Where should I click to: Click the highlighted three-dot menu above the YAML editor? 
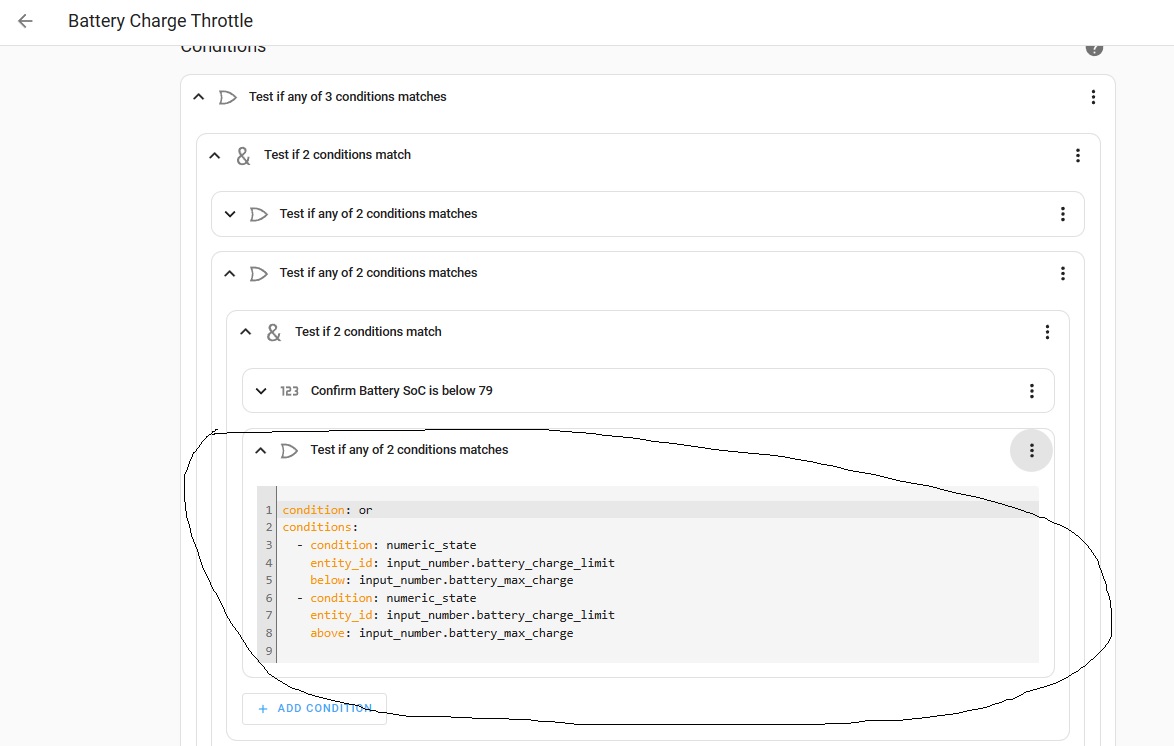coord(1031,450)
